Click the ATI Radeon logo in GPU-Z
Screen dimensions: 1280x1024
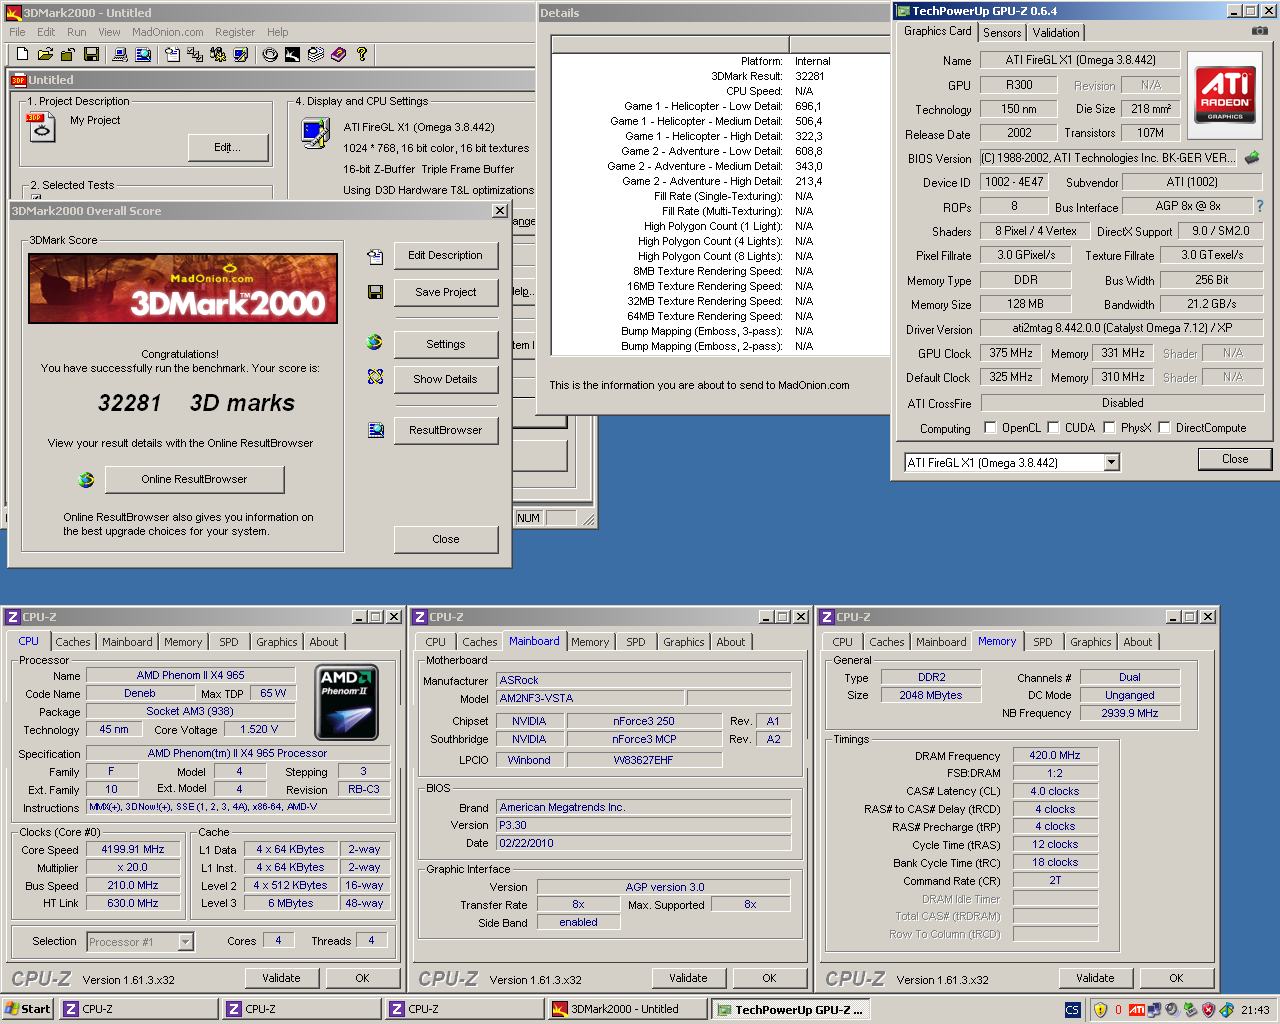[1225, 95]
